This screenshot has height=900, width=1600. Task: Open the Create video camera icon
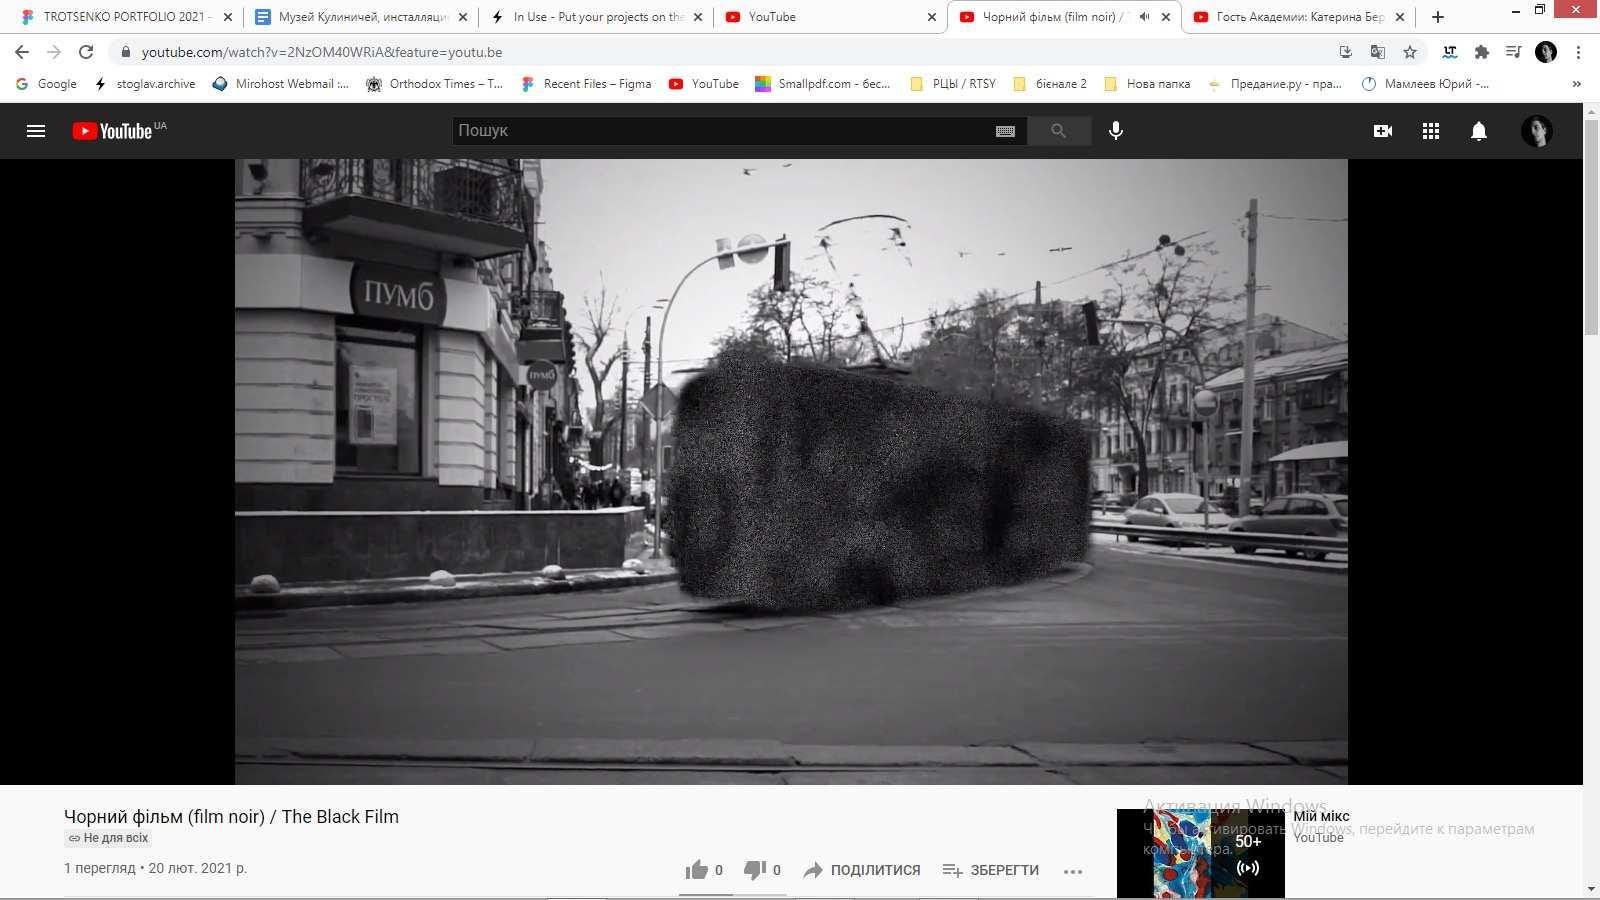click(1383, 131)
